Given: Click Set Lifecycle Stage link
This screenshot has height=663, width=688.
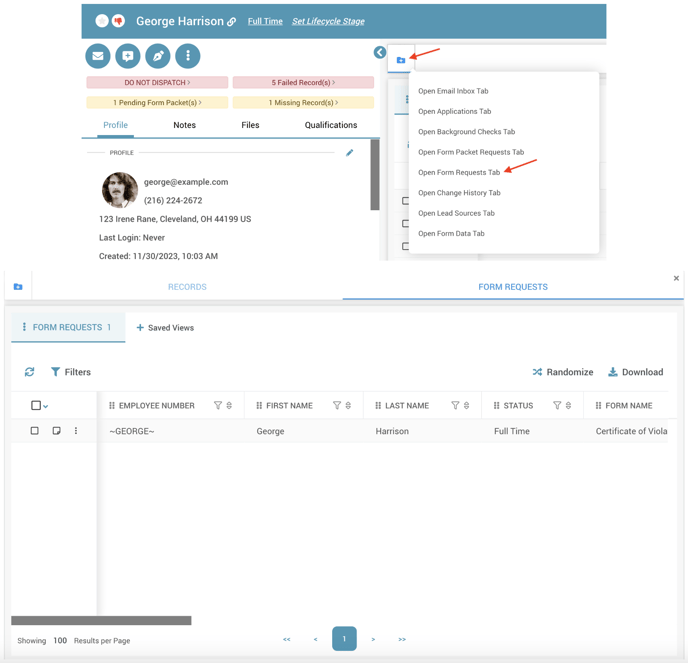Looking at the screenshot, I should tap(328, 21).
